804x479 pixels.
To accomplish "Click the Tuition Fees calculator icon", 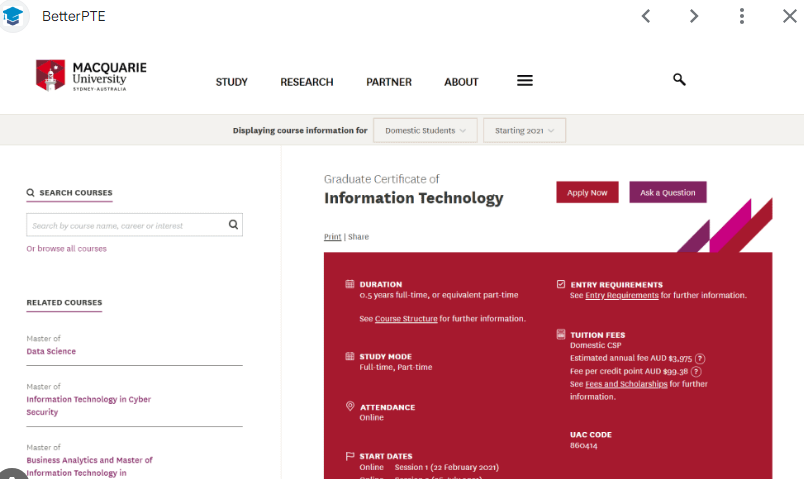I will 561,334.
